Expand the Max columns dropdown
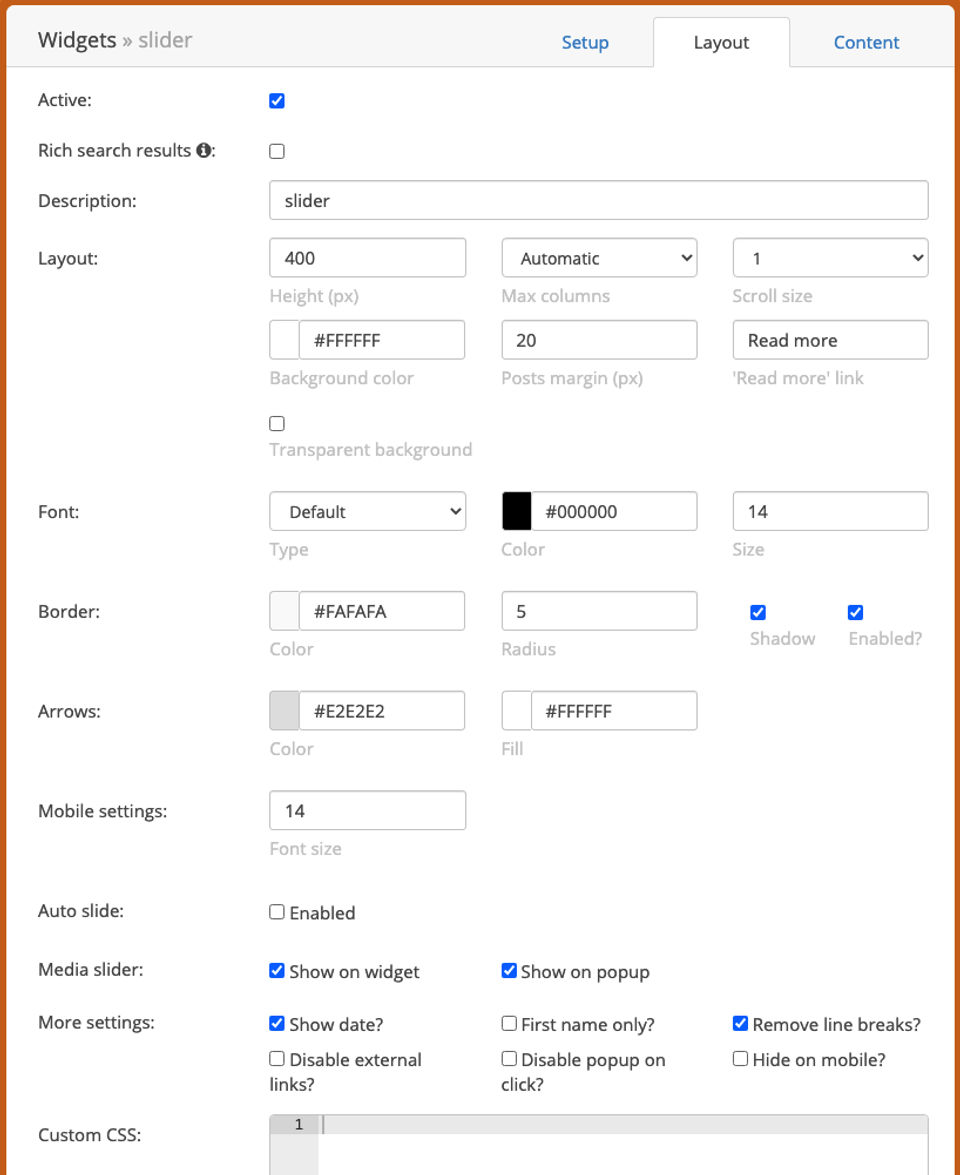960x1175 pixels. [x=599, y=258]
